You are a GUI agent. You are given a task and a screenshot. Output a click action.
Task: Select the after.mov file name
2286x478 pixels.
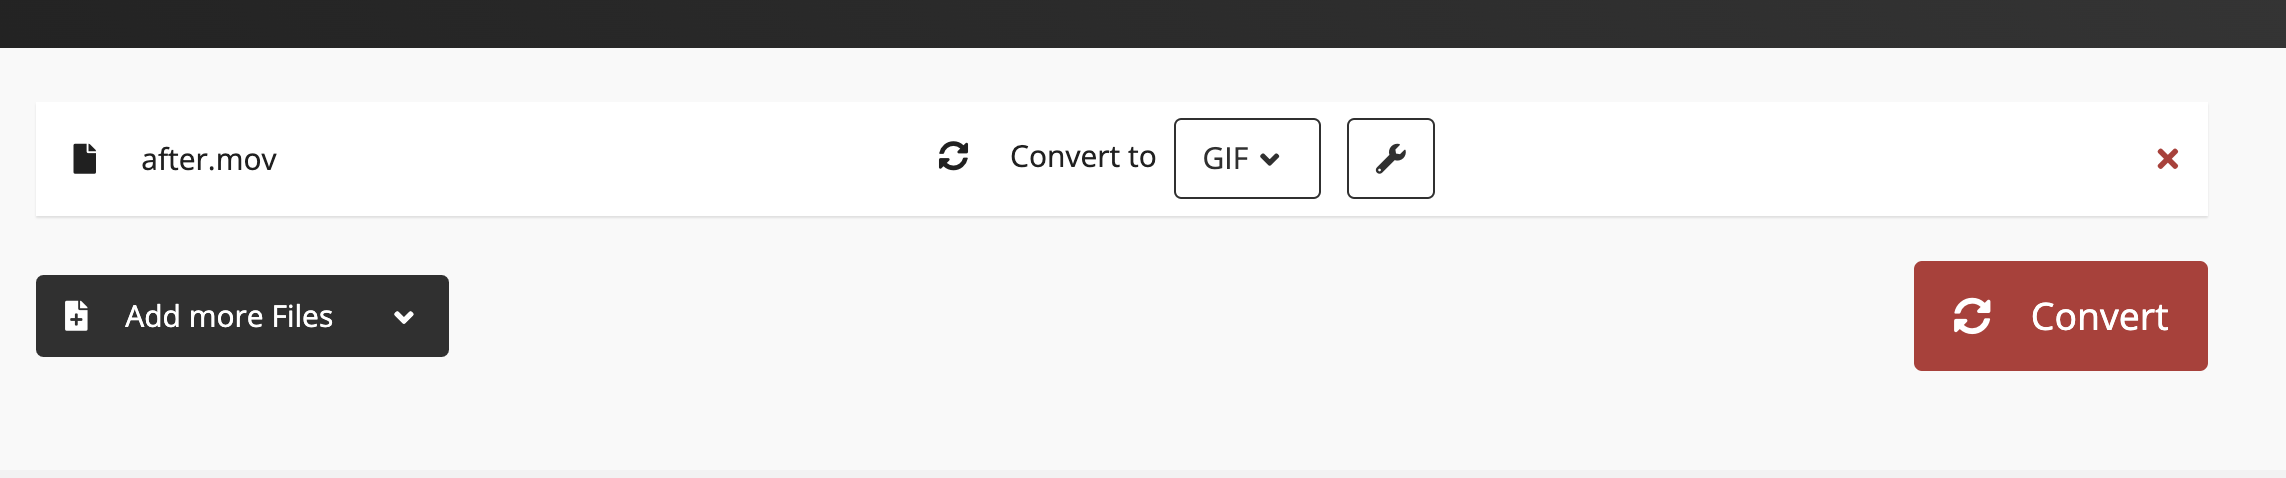click(208, 159)
